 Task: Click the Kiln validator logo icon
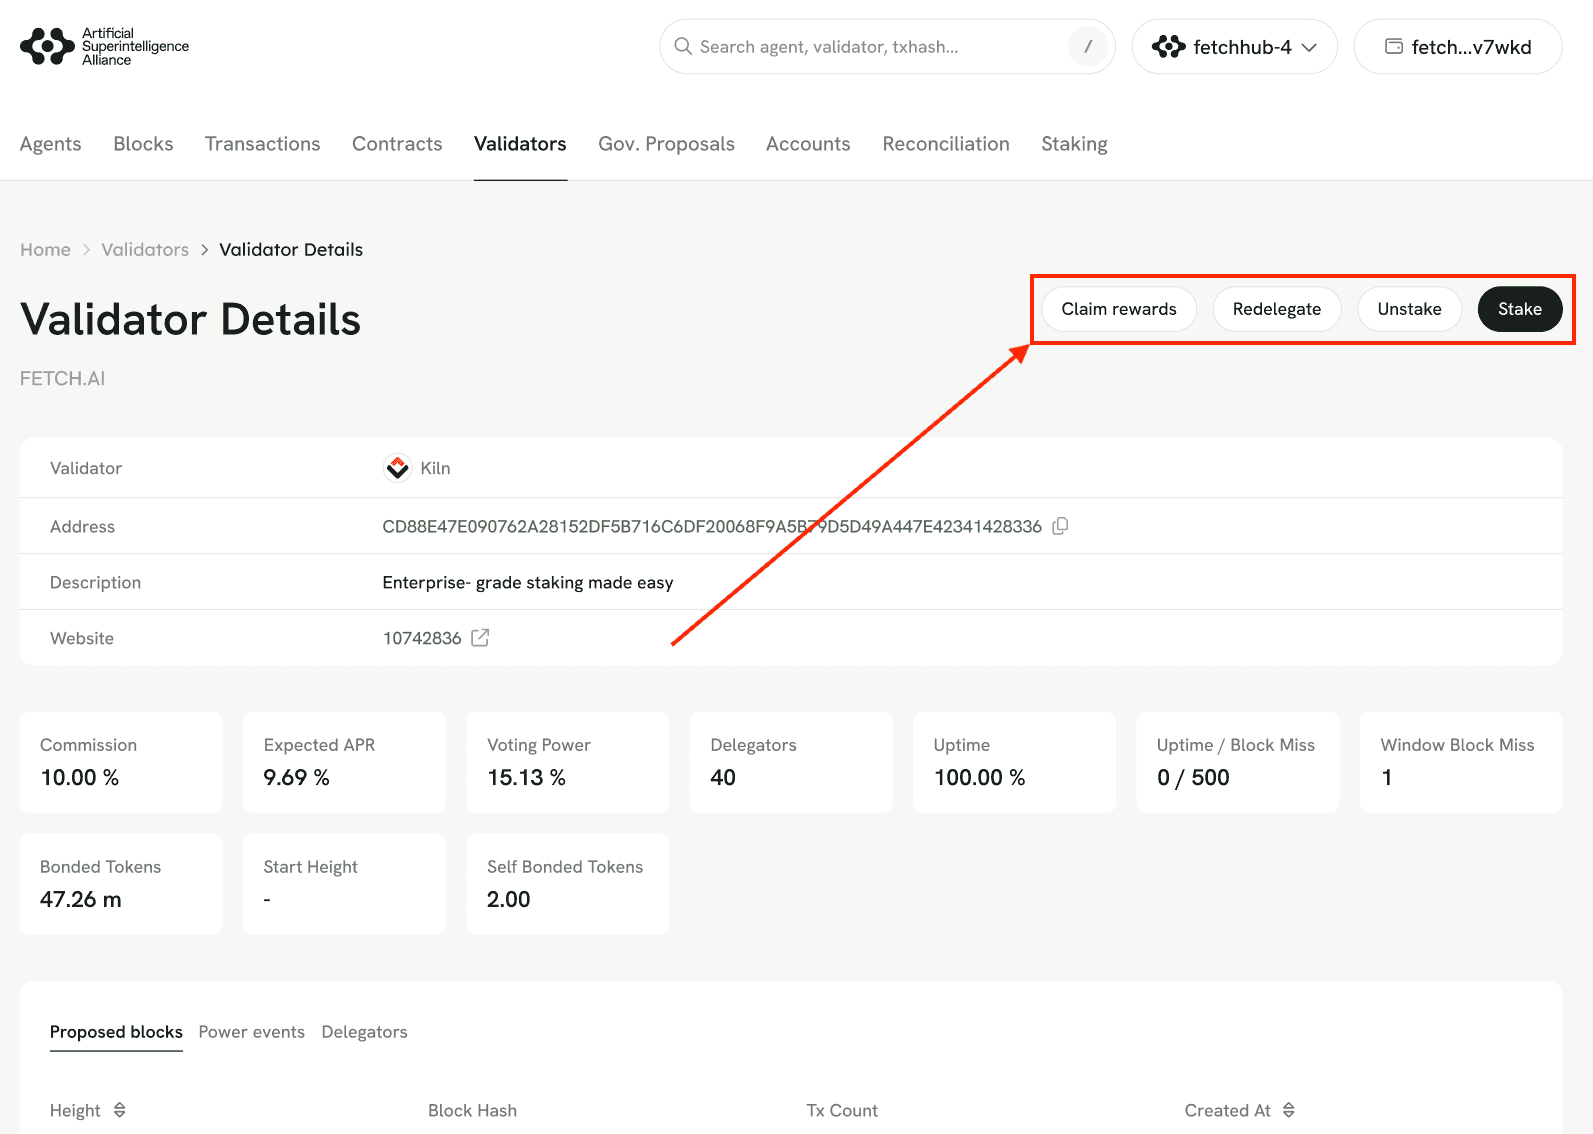tap(397, 468)
